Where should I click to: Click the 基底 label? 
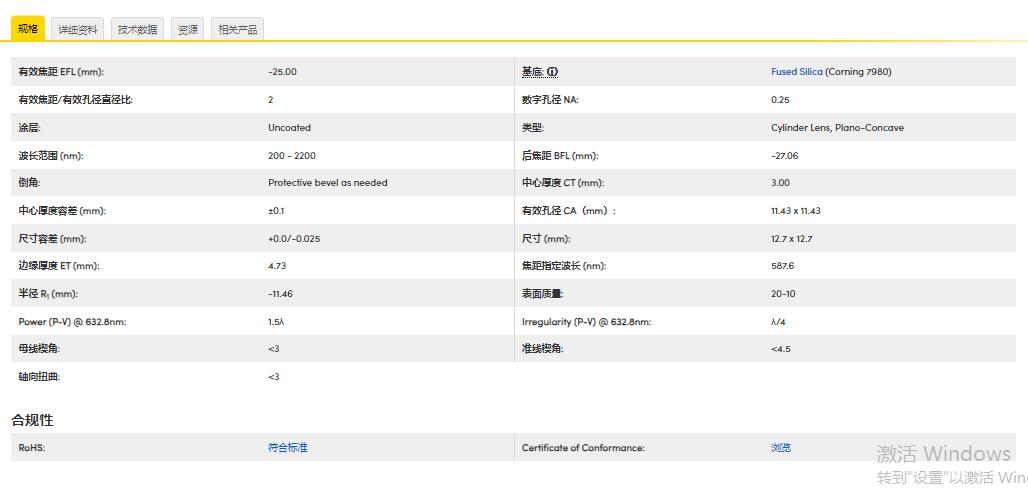tap(533, 71)
